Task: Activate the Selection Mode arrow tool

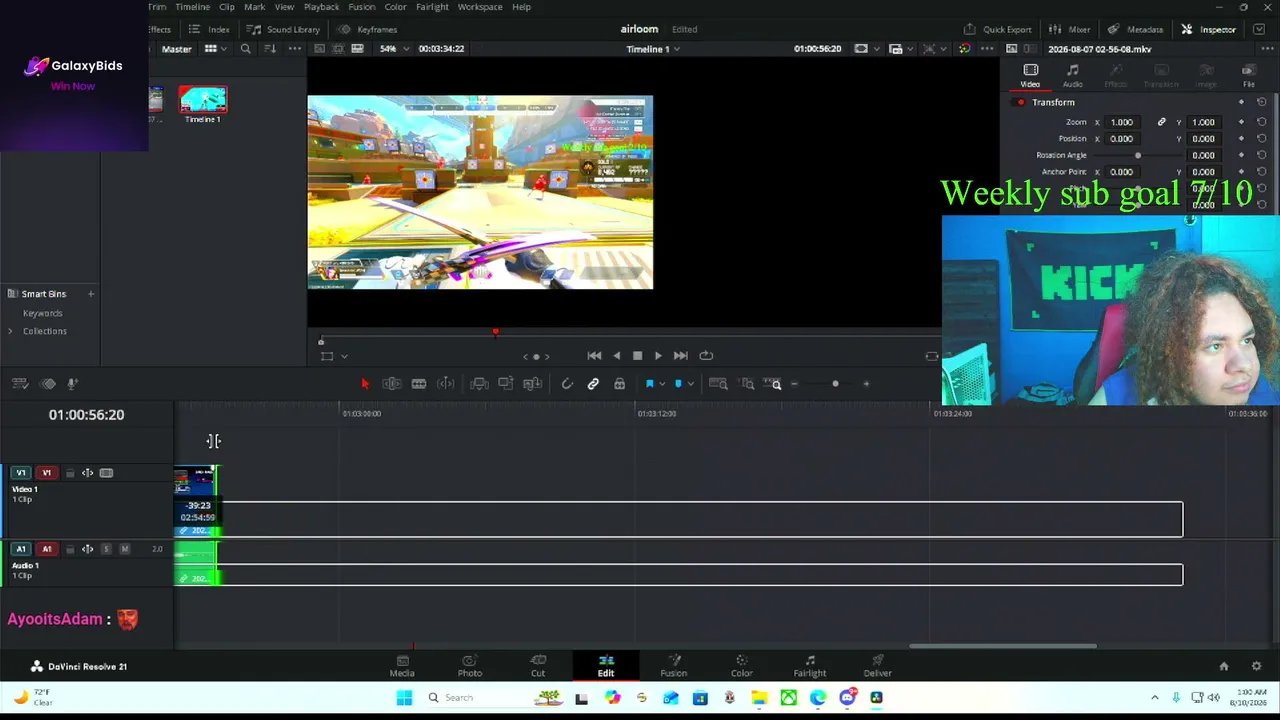Action: coord(365,384)
